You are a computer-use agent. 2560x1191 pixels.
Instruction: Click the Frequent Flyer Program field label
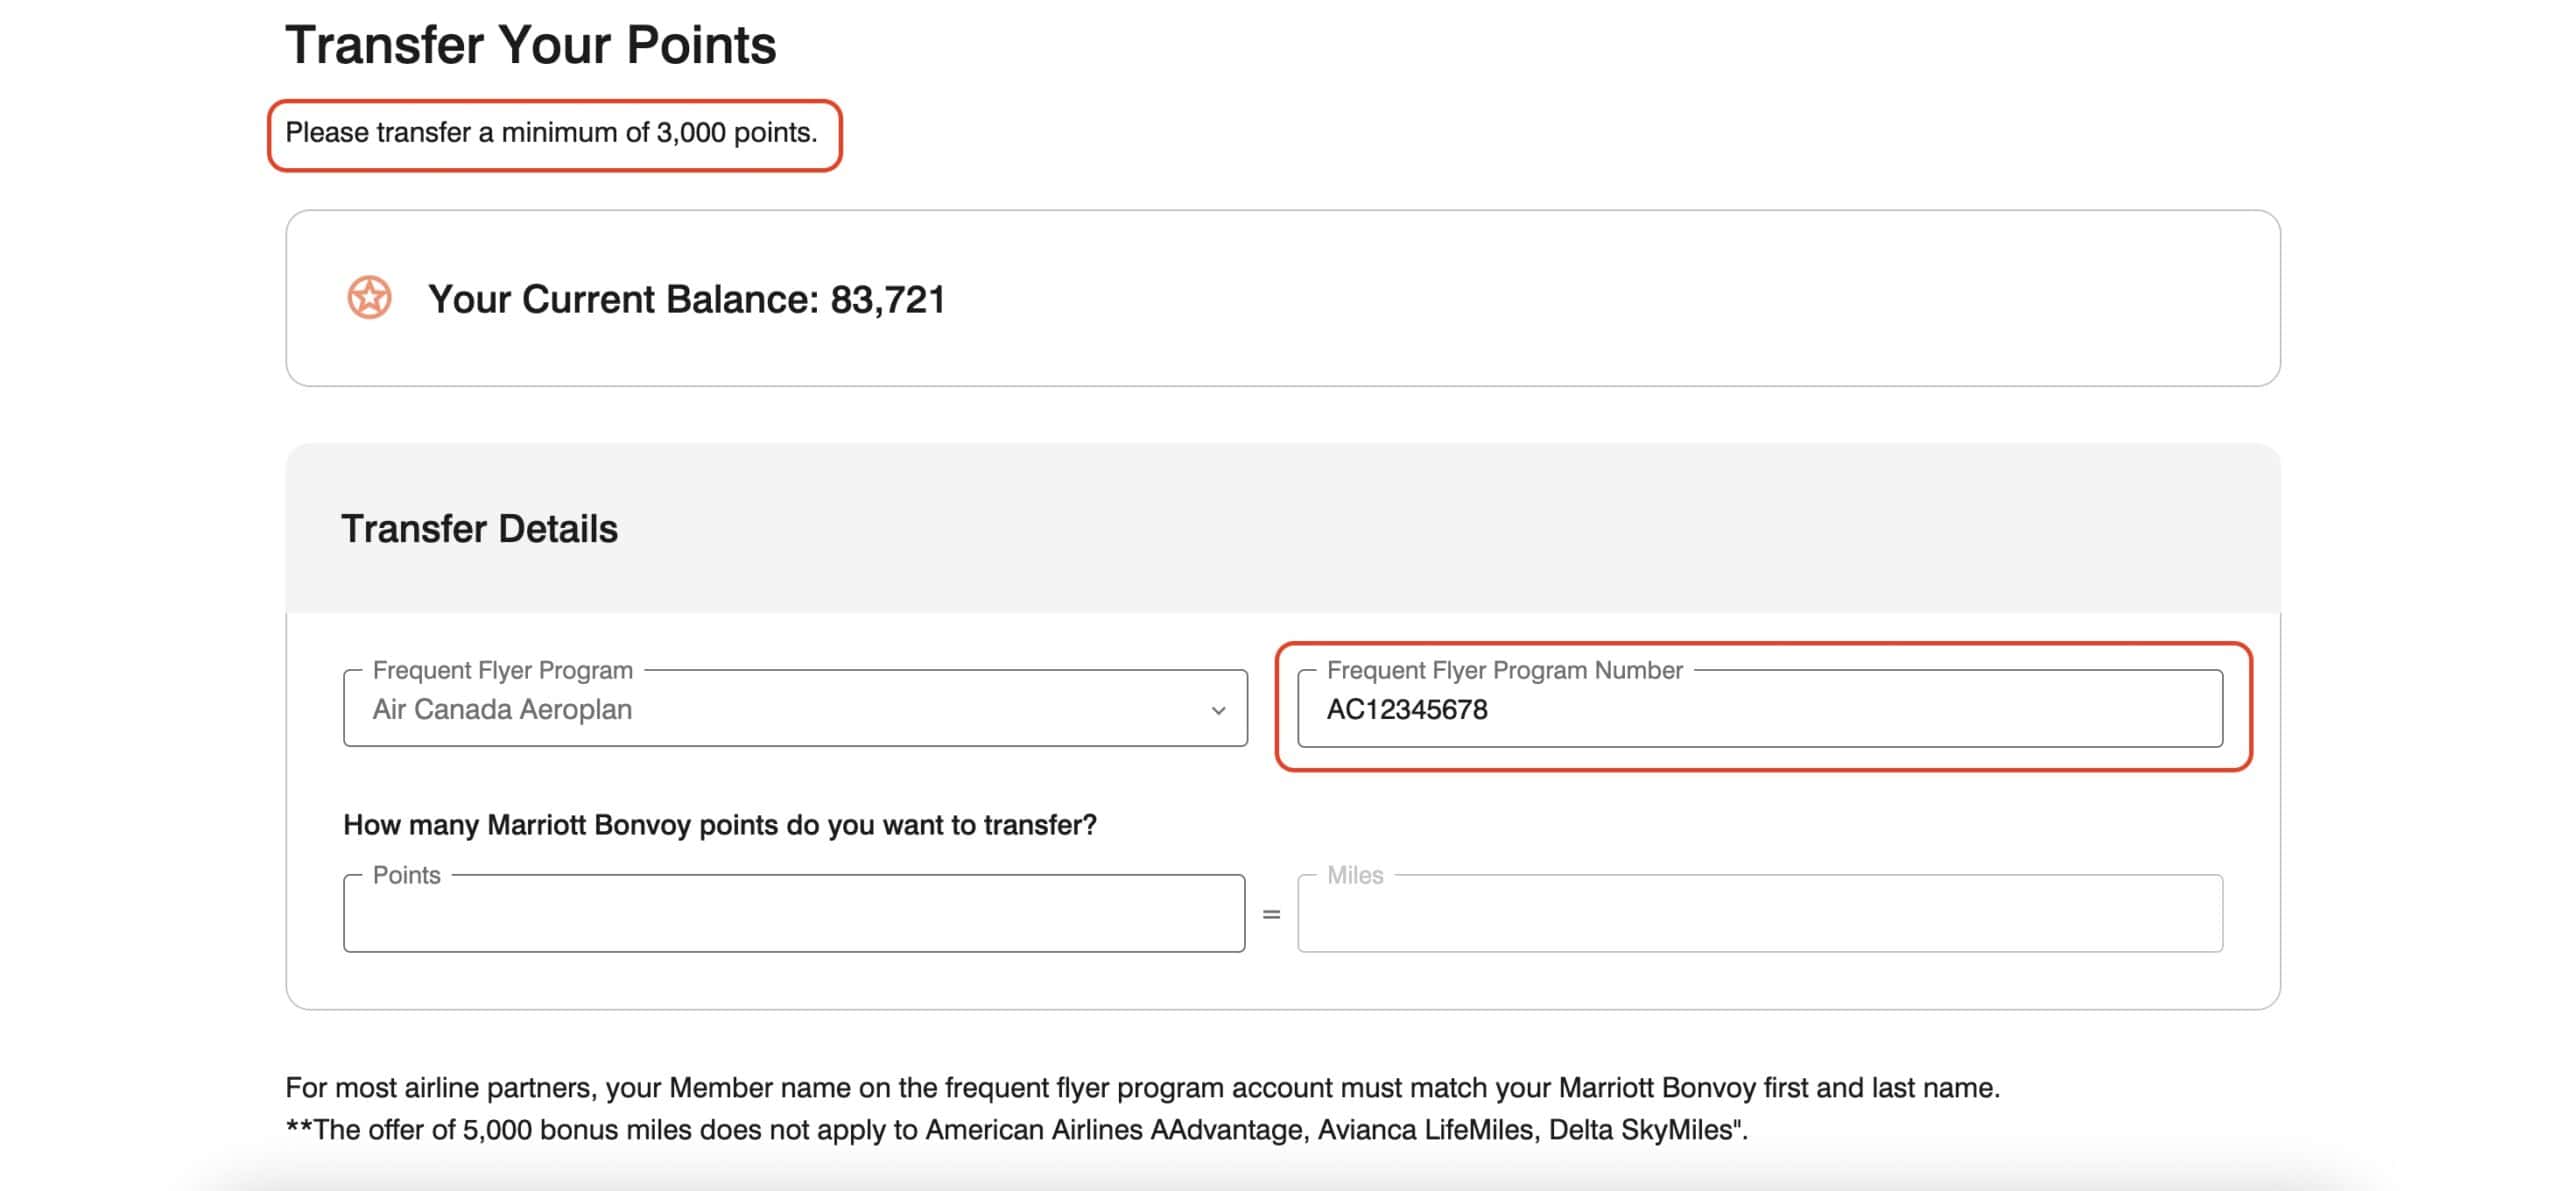pyautogui.click(x=502, y=670)
